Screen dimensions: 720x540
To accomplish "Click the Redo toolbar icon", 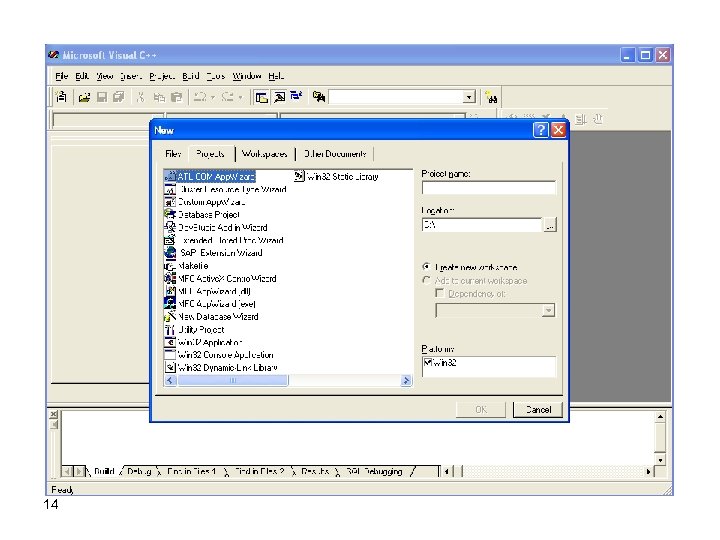I will pyautogui.click(x=228, y=97).
